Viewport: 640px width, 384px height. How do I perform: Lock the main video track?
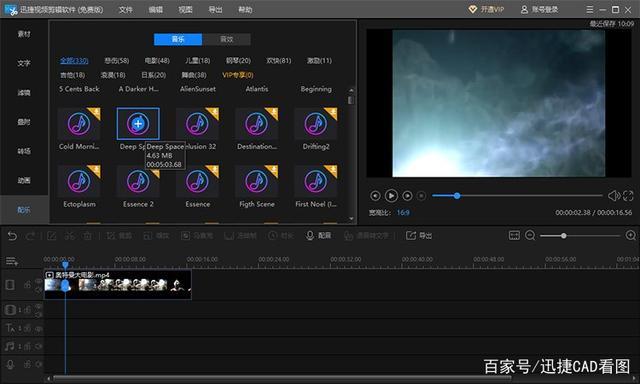click(27, 285)
